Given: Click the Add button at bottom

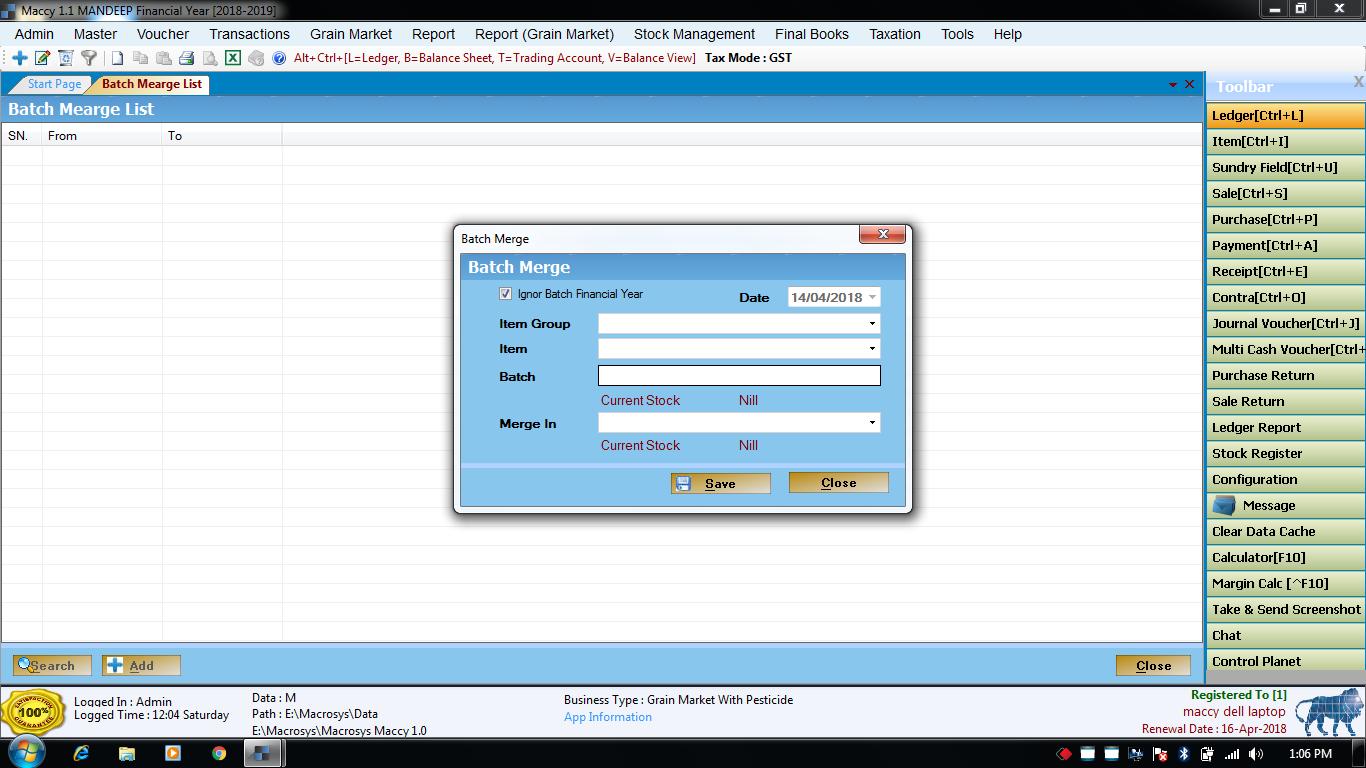Looking at the screenshot, I should [141, 665].
